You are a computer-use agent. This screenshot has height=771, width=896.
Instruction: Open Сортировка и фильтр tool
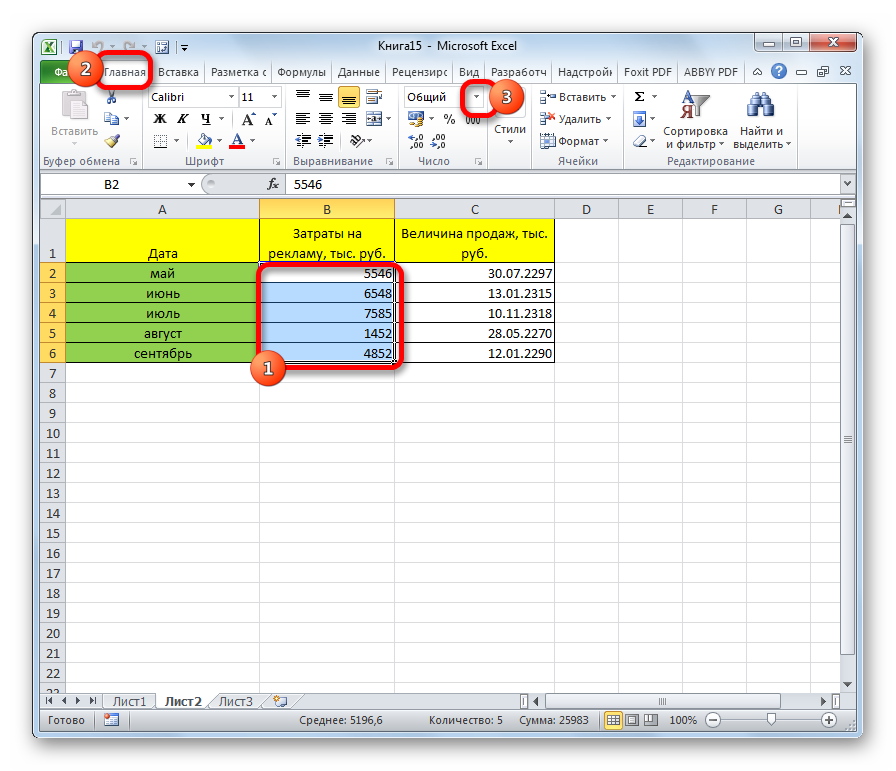click(694, 120)
